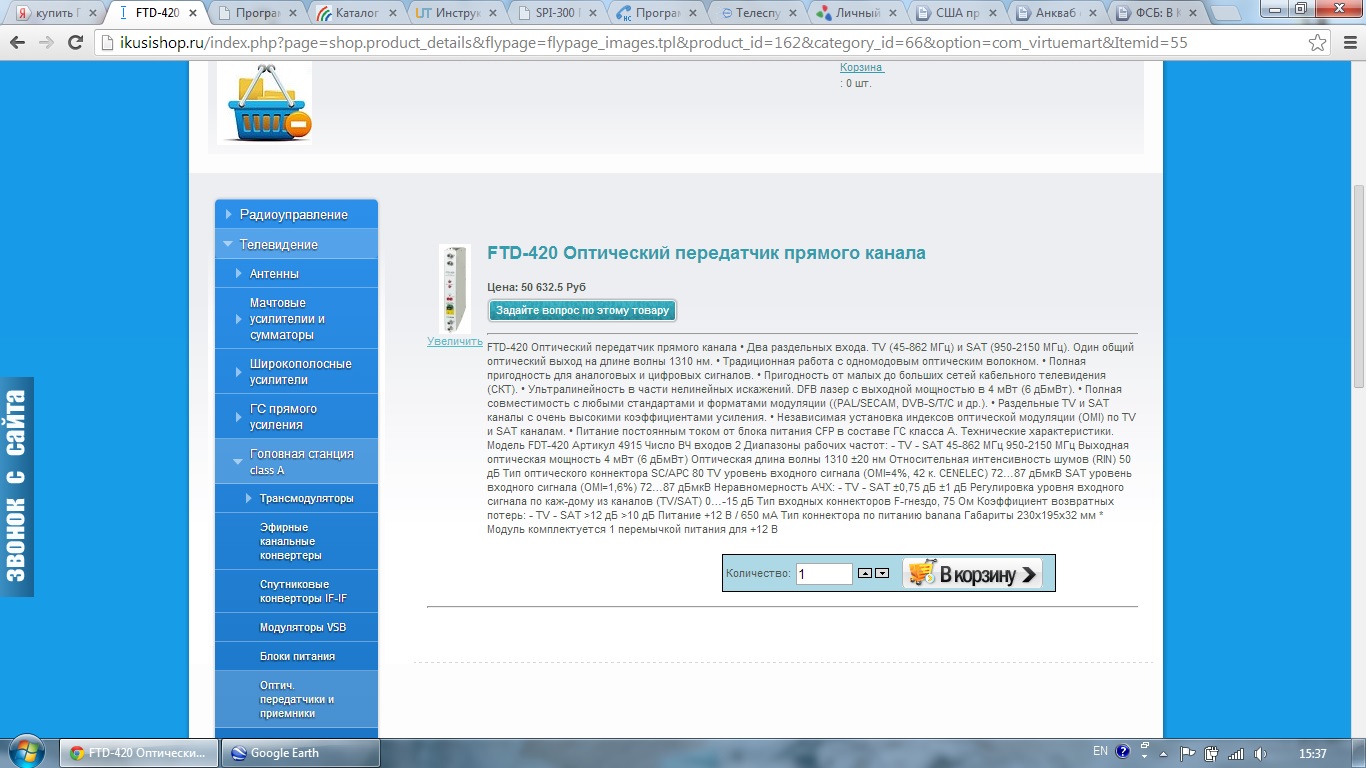Click the power plug tray icon
1366x768 pixels.
(x=1212, y=753)
